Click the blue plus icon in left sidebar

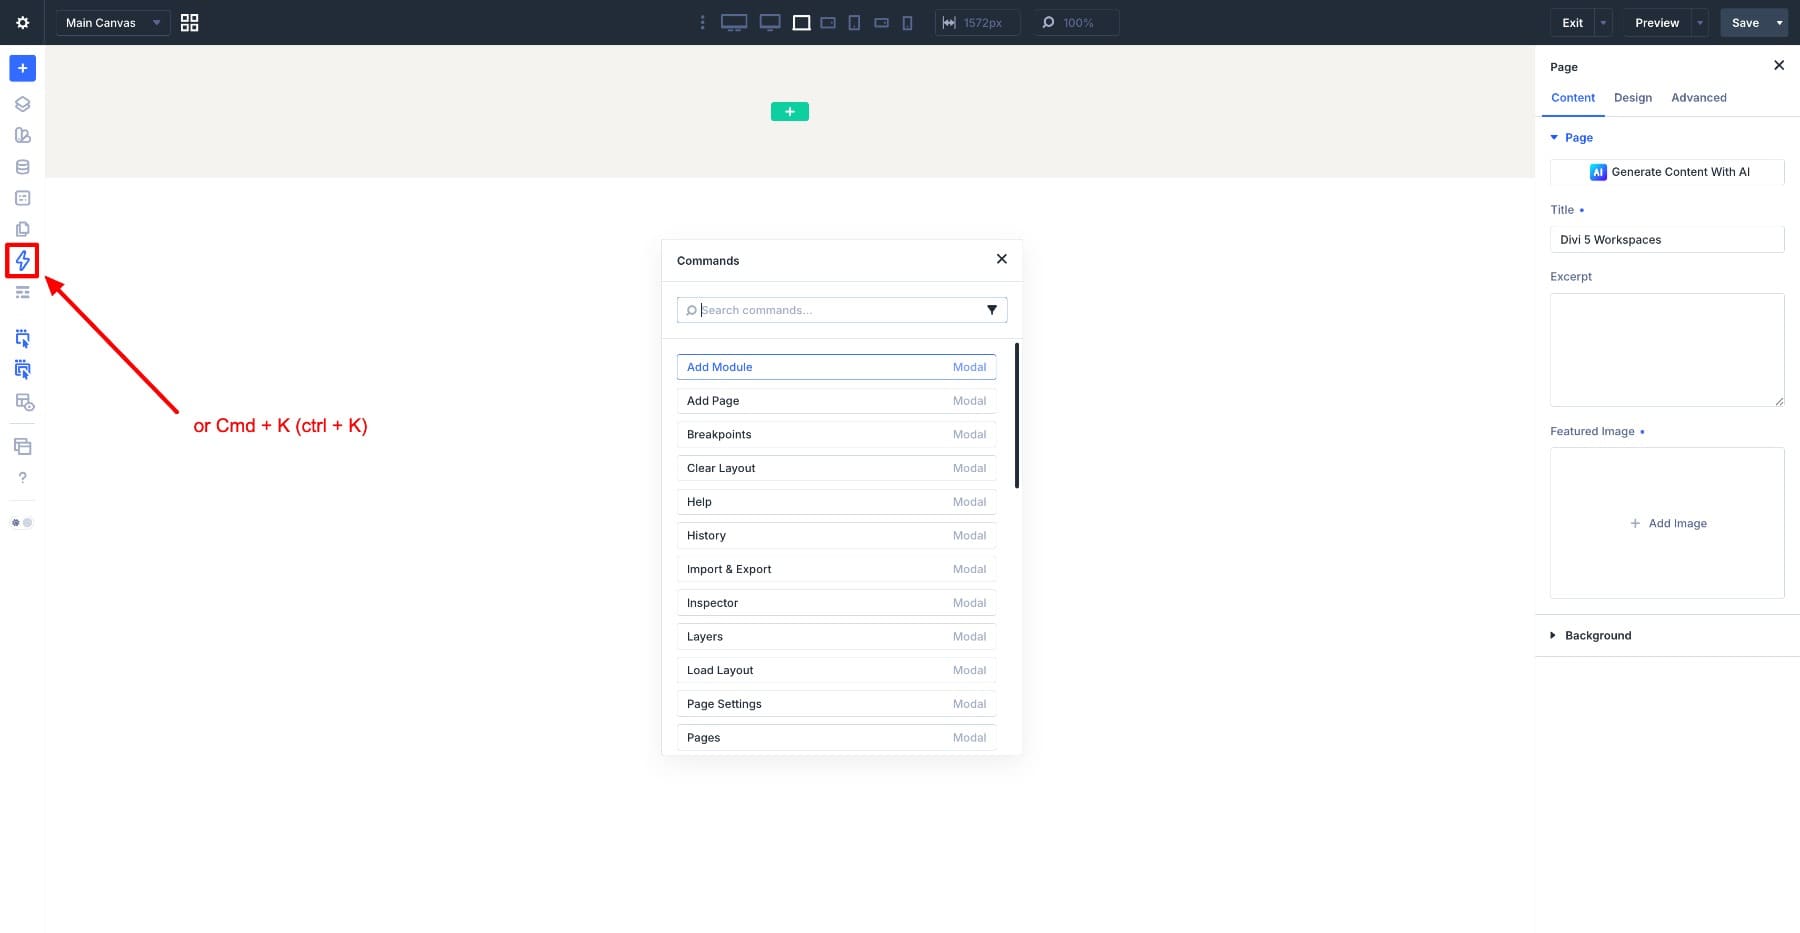(22, 68)
